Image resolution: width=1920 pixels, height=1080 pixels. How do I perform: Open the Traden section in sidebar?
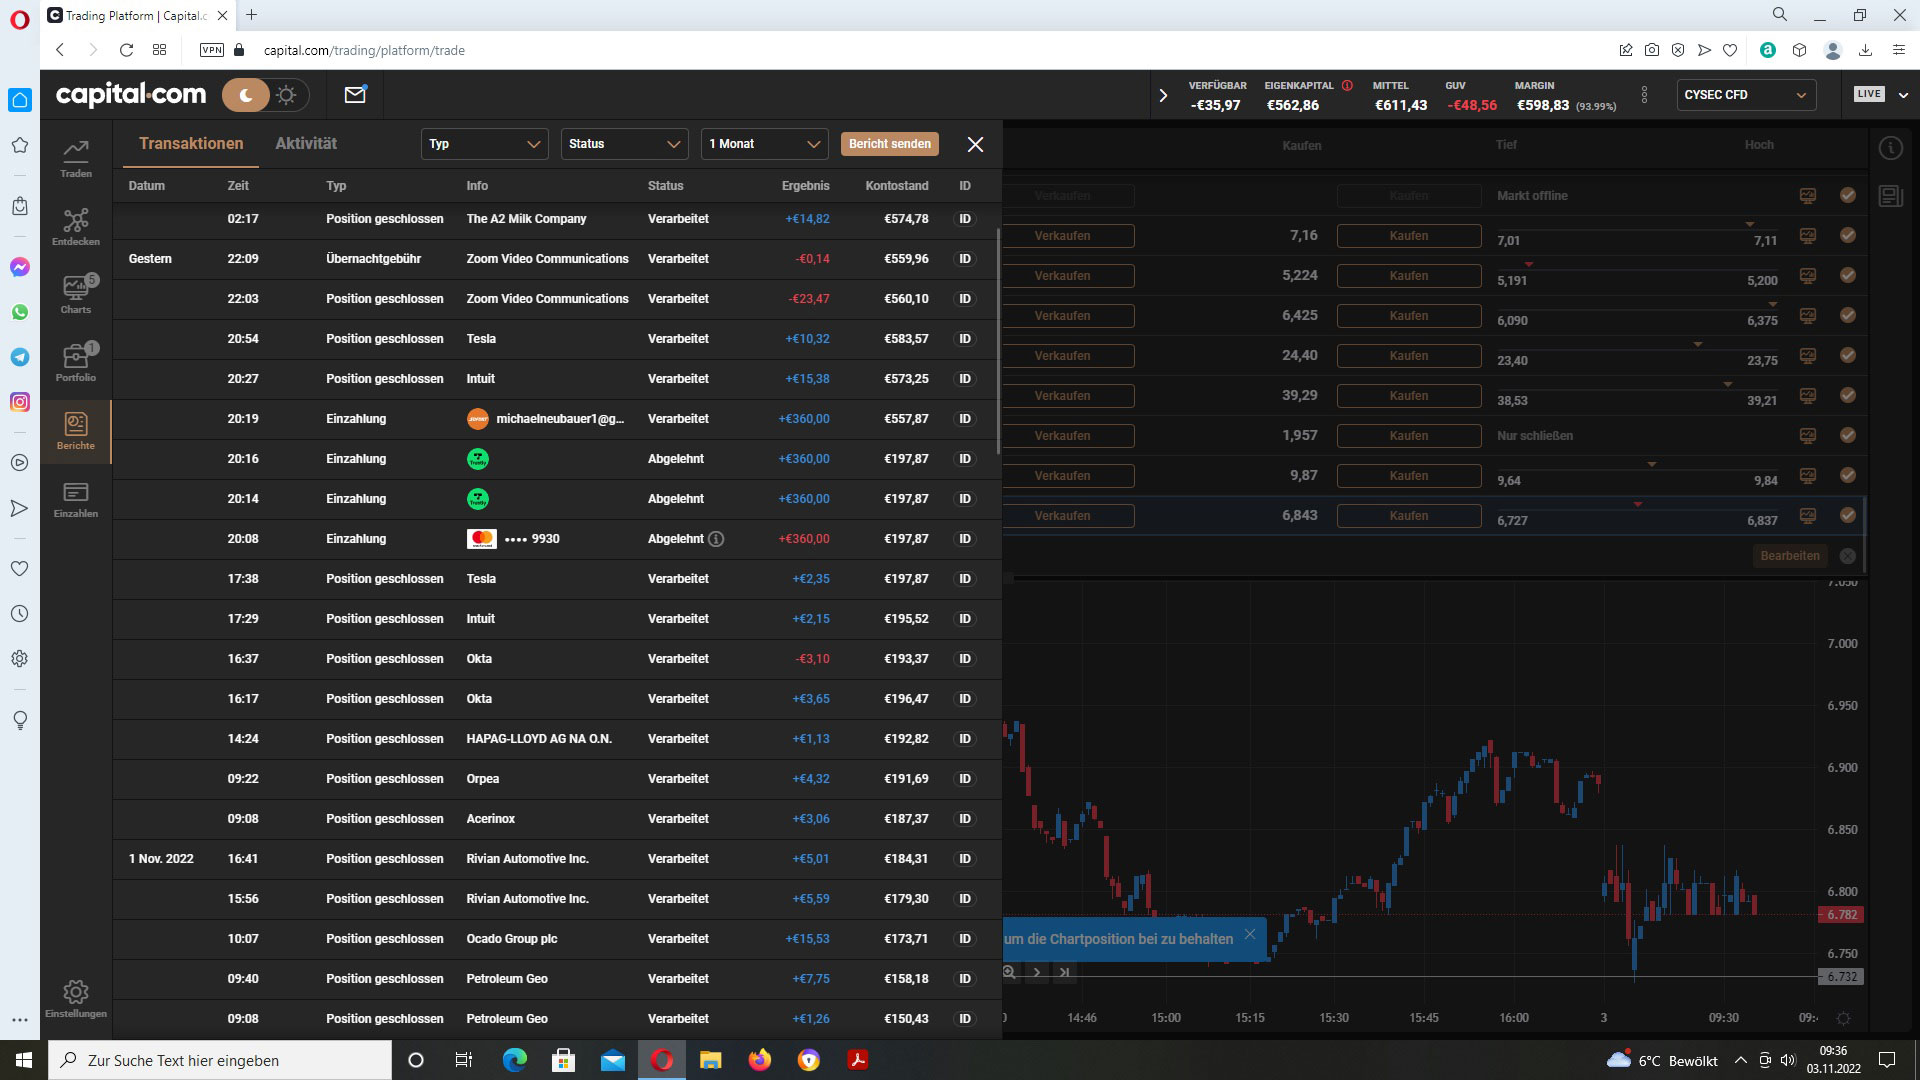coord(76,157)
